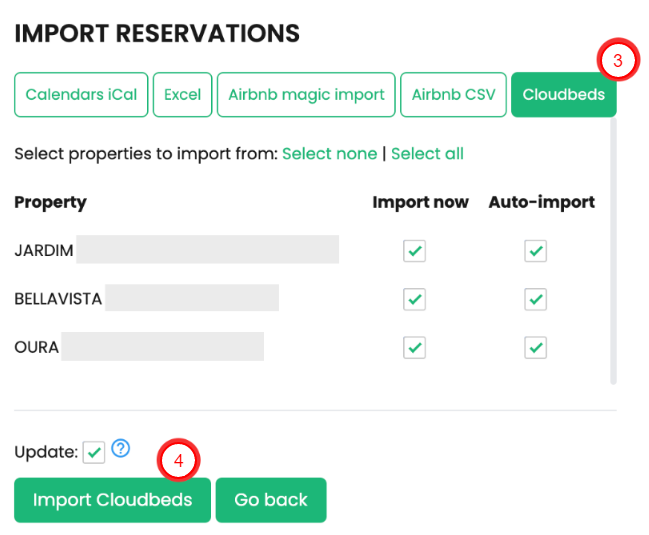This screenshot has width=649, height=535.
Task: Click the step 3 circle marker
Action: tap(618, 61)
